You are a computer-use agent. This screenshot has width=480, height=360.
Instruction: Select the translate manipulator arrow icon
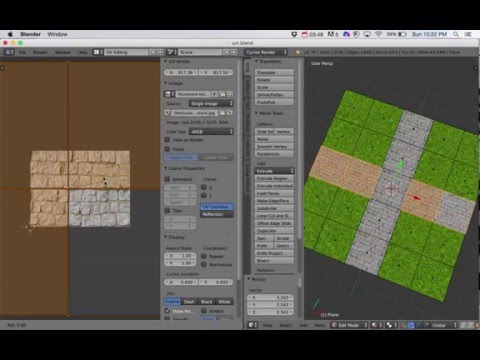pyautogui.click(x=412, y=325)
